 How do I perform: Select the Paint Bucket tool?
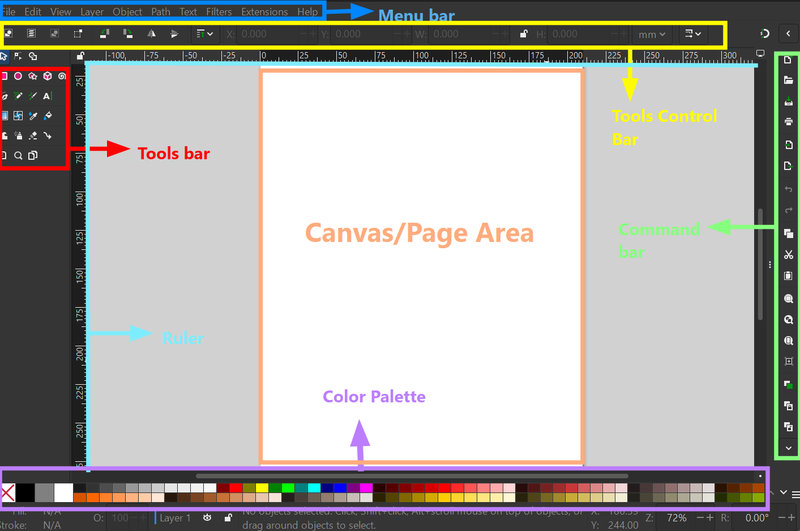click(47, 116)
